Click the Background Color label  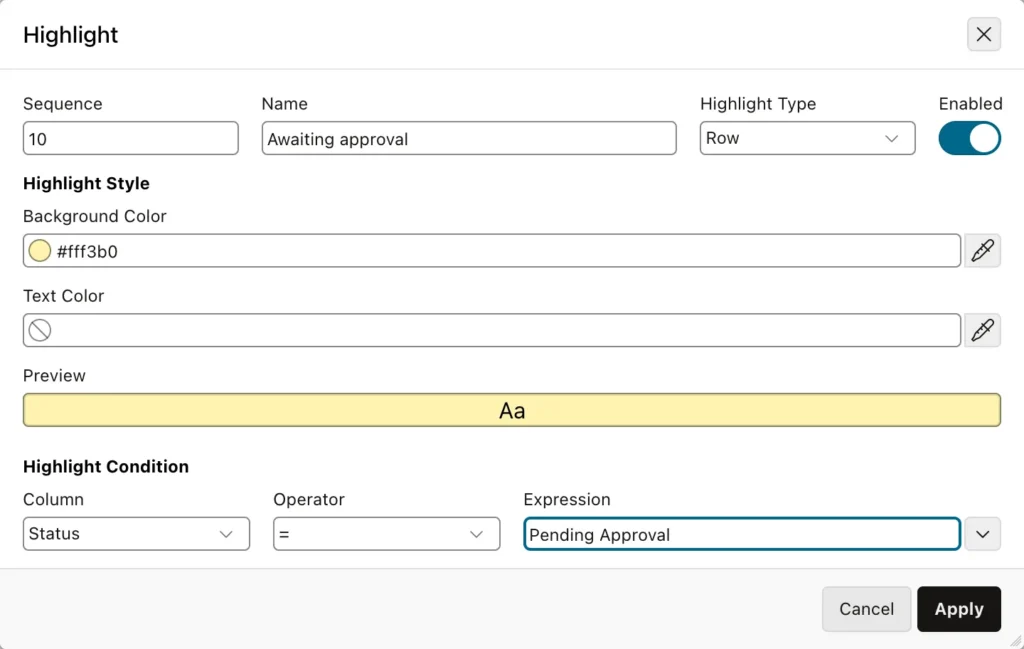[x=95, y=216]
